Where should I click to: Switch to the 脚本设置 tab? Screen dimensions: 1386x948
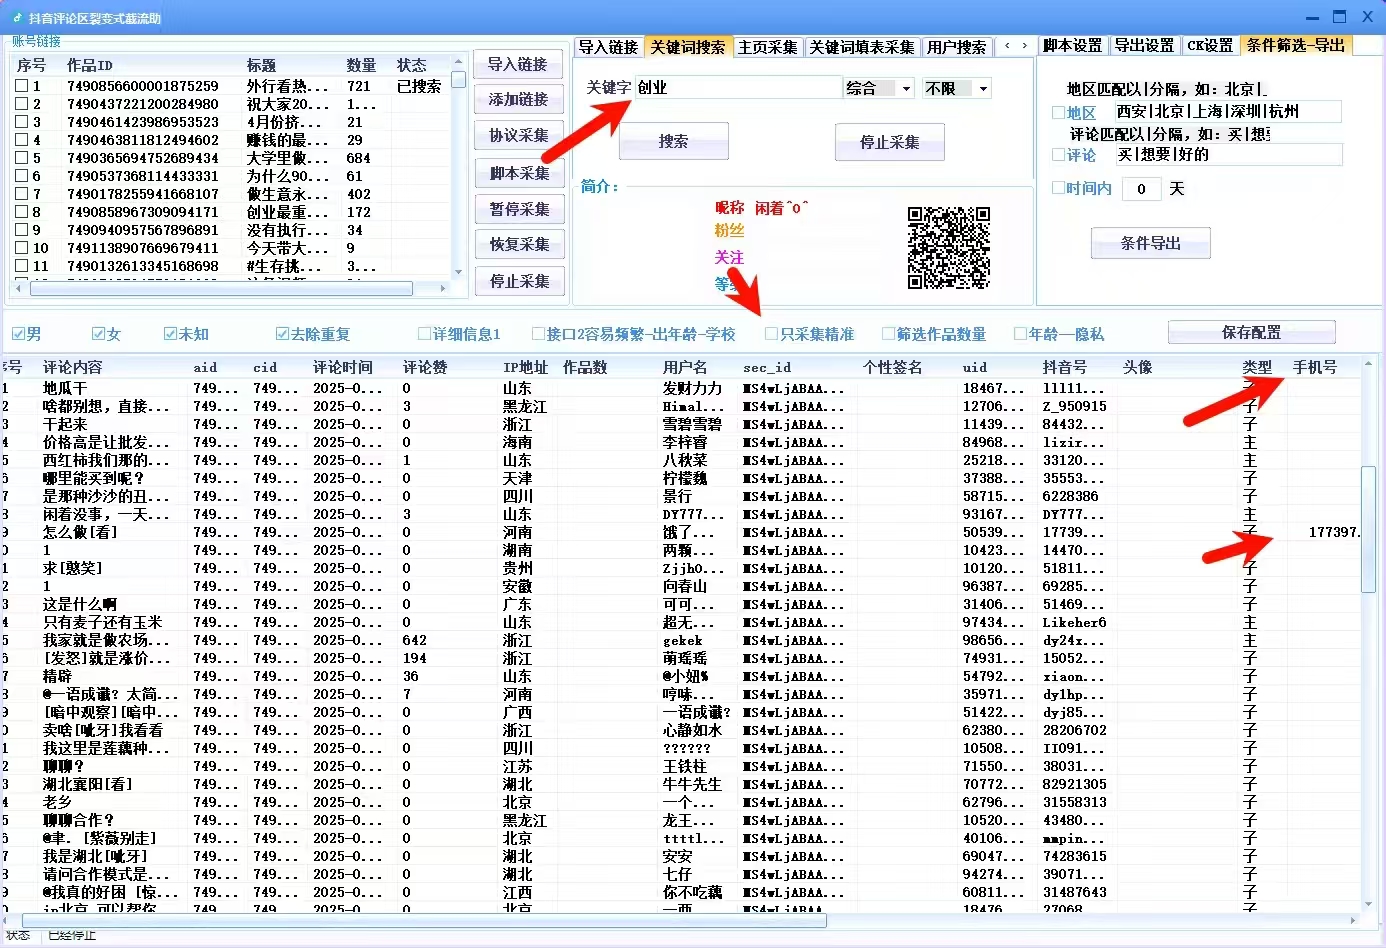tap(1072, 46)
